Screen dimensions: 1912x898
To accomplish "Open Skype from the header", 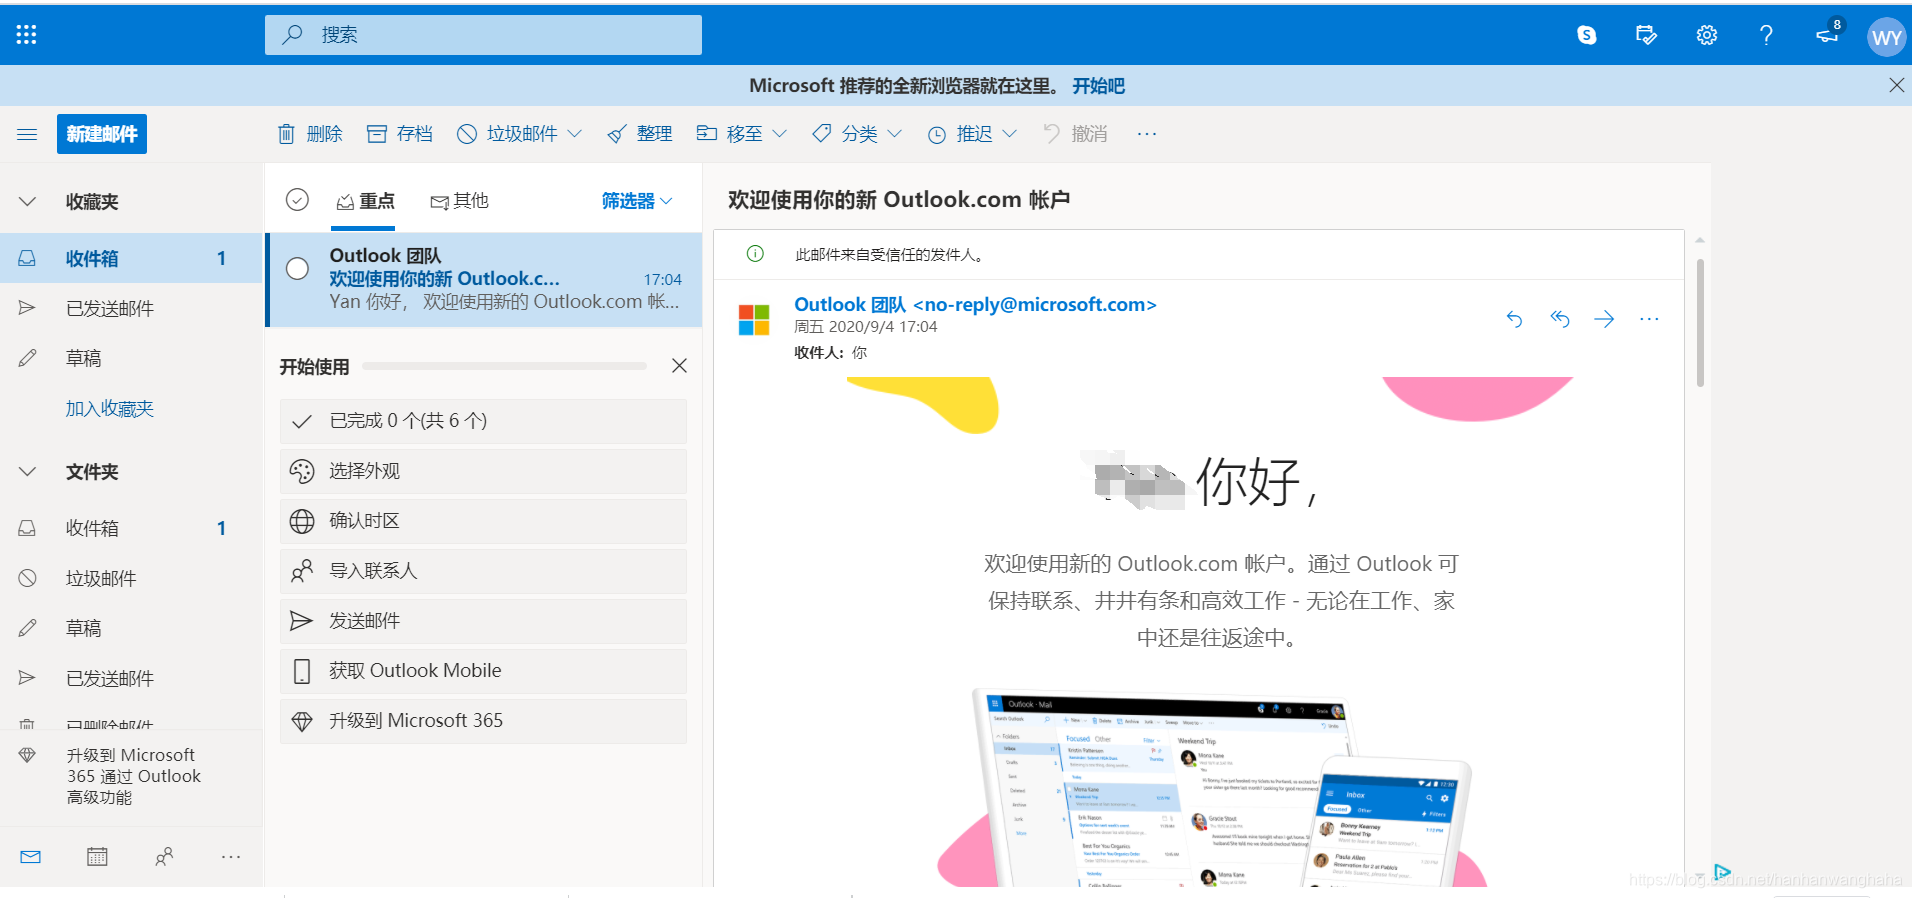I will pos(1587,35).
